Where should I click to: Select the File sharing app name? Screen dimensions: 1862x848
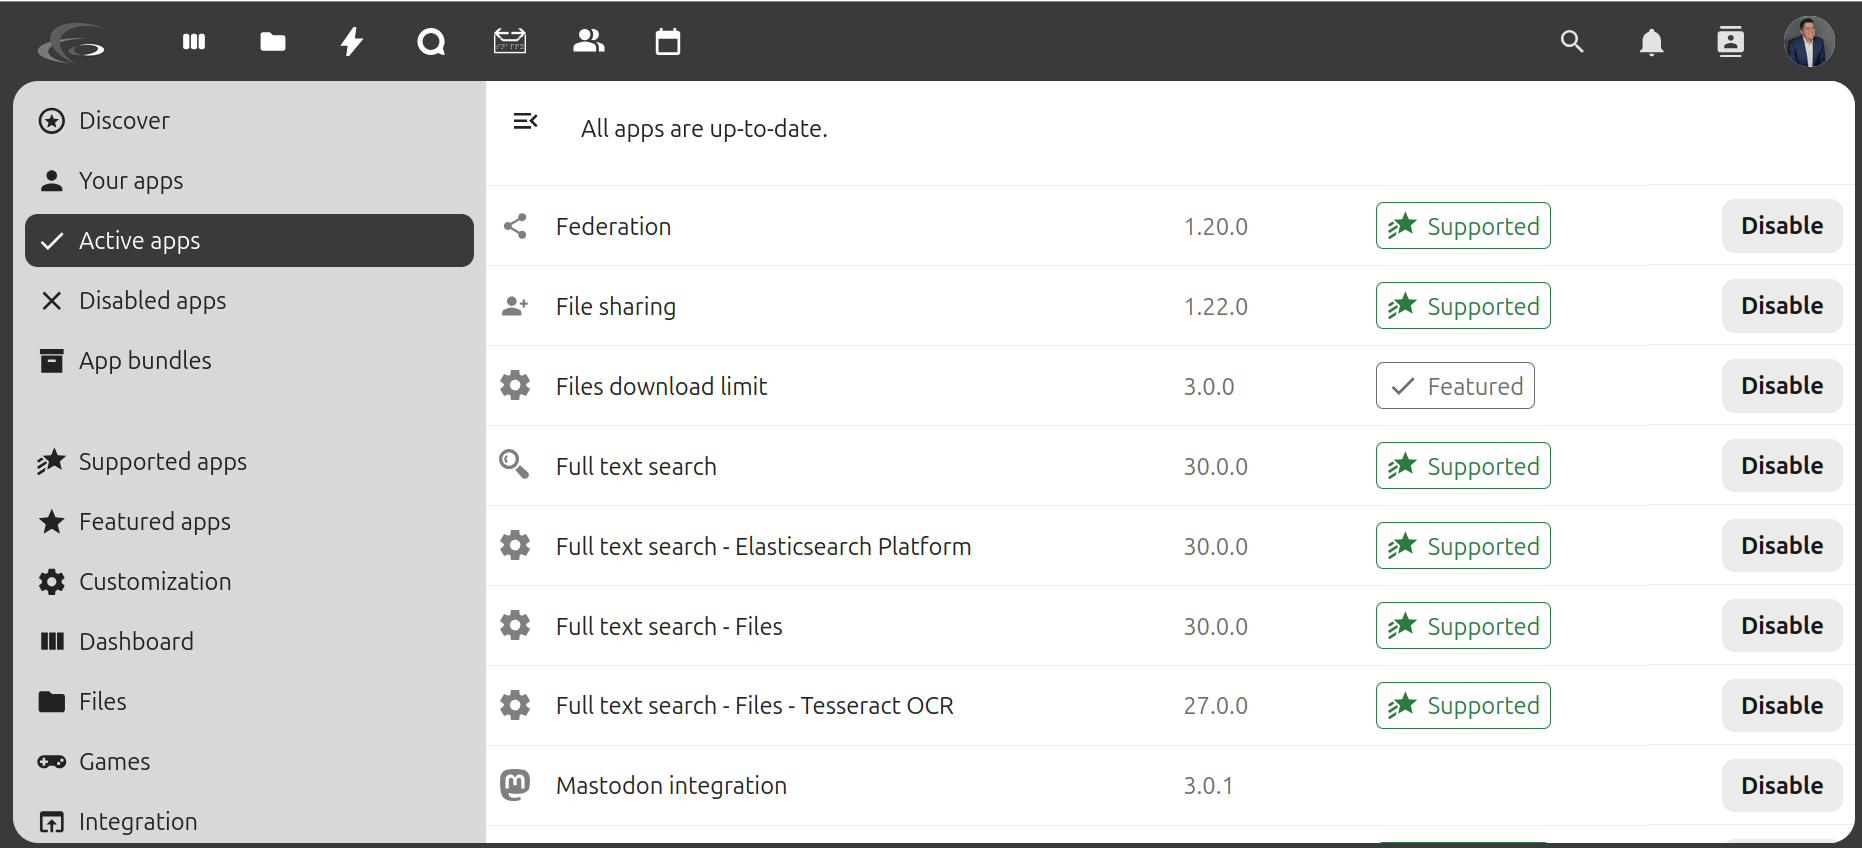615,306
